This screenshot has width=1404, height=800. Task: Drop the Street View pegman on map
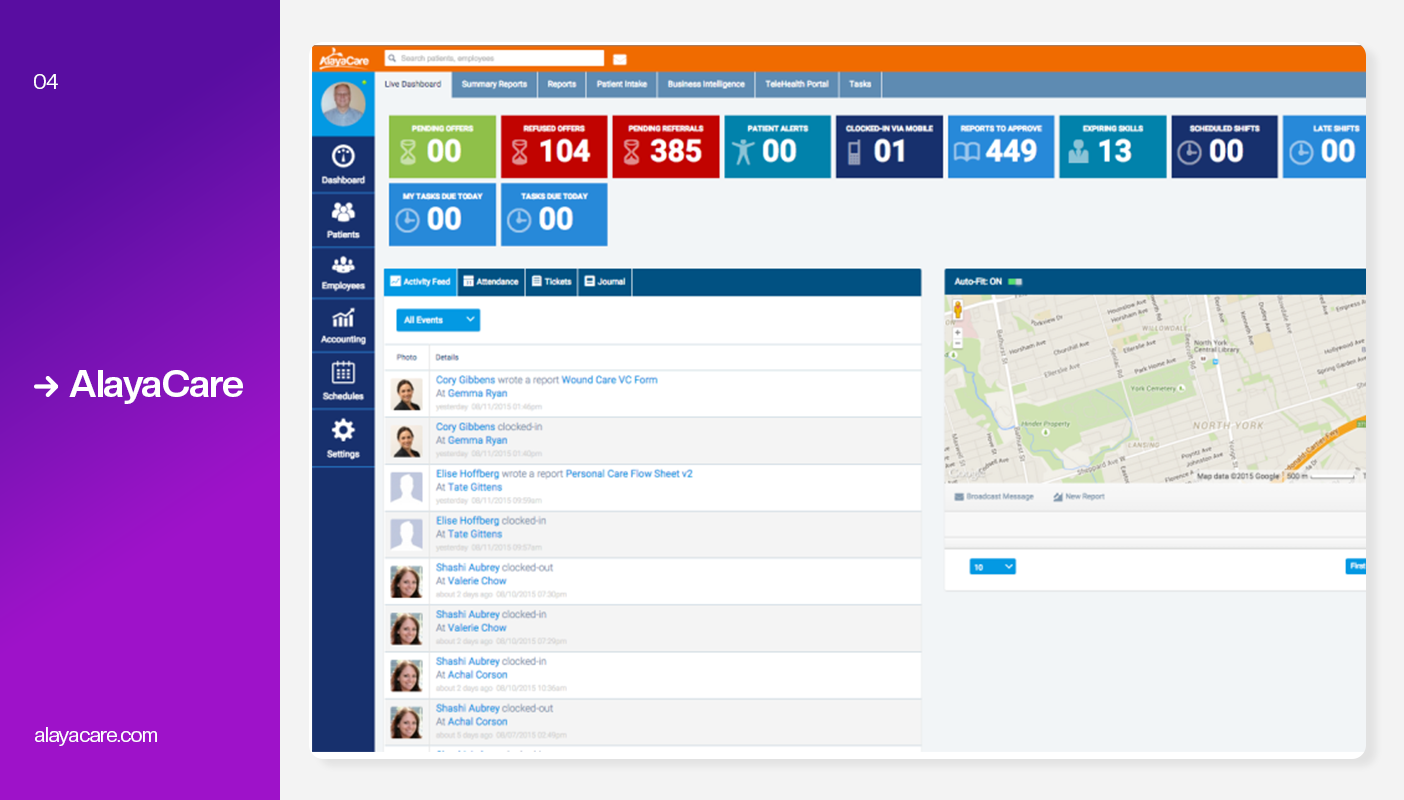coord(957,309)
